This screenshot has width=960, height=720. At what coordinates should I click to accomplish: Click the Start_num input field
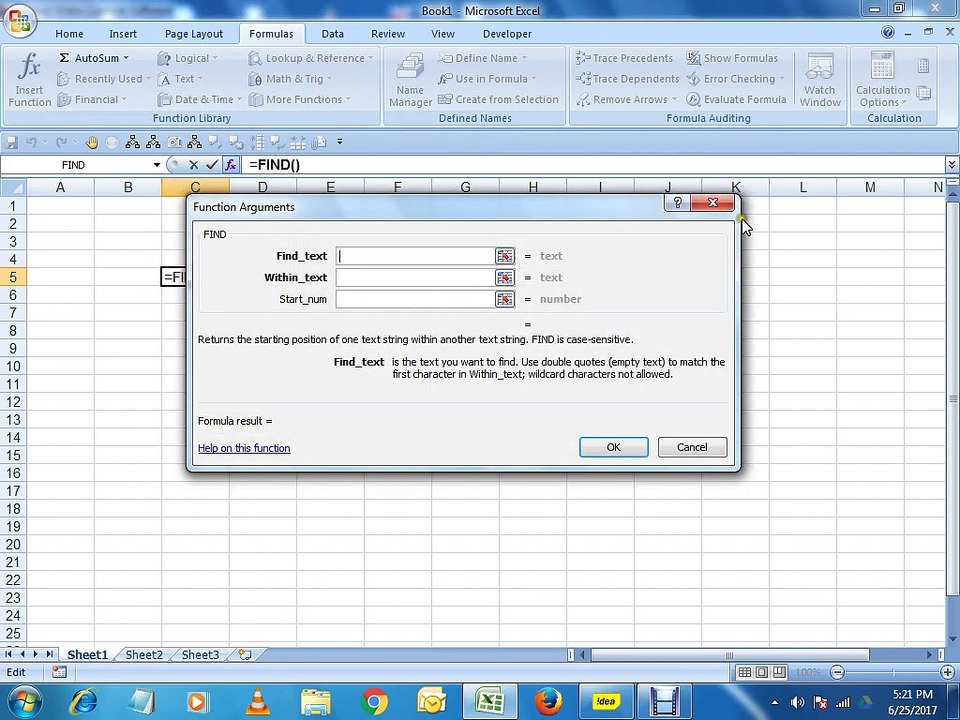coord(414,299)
